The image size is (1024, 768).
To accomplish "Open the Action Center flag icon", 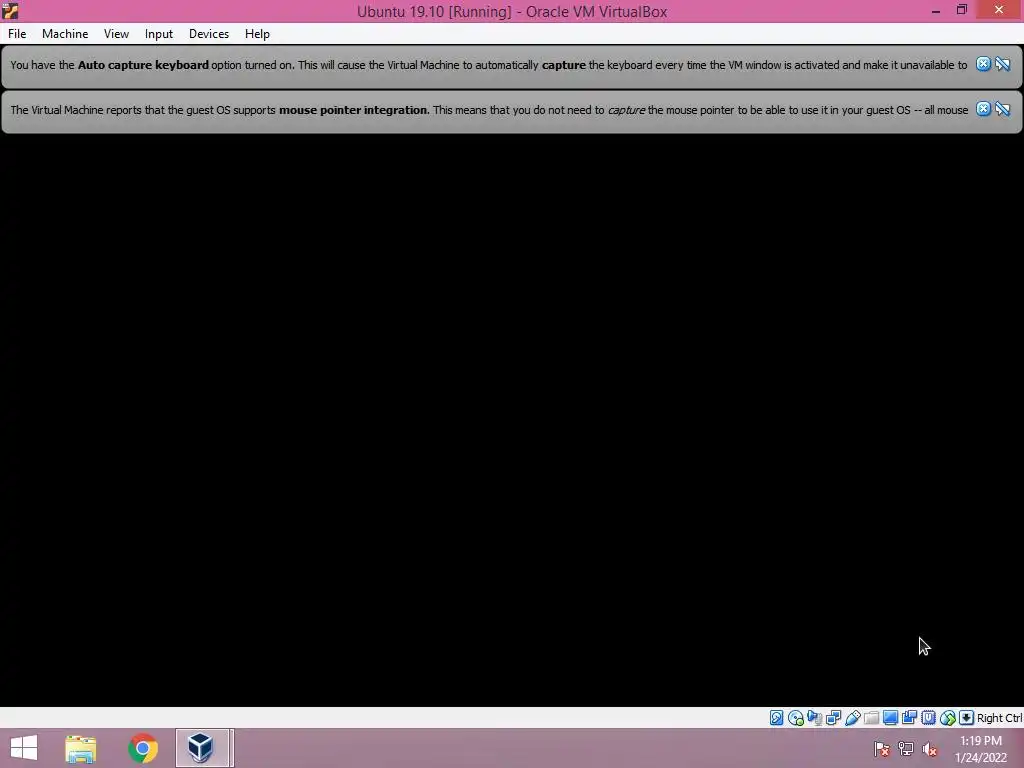I will click(882, 749).
